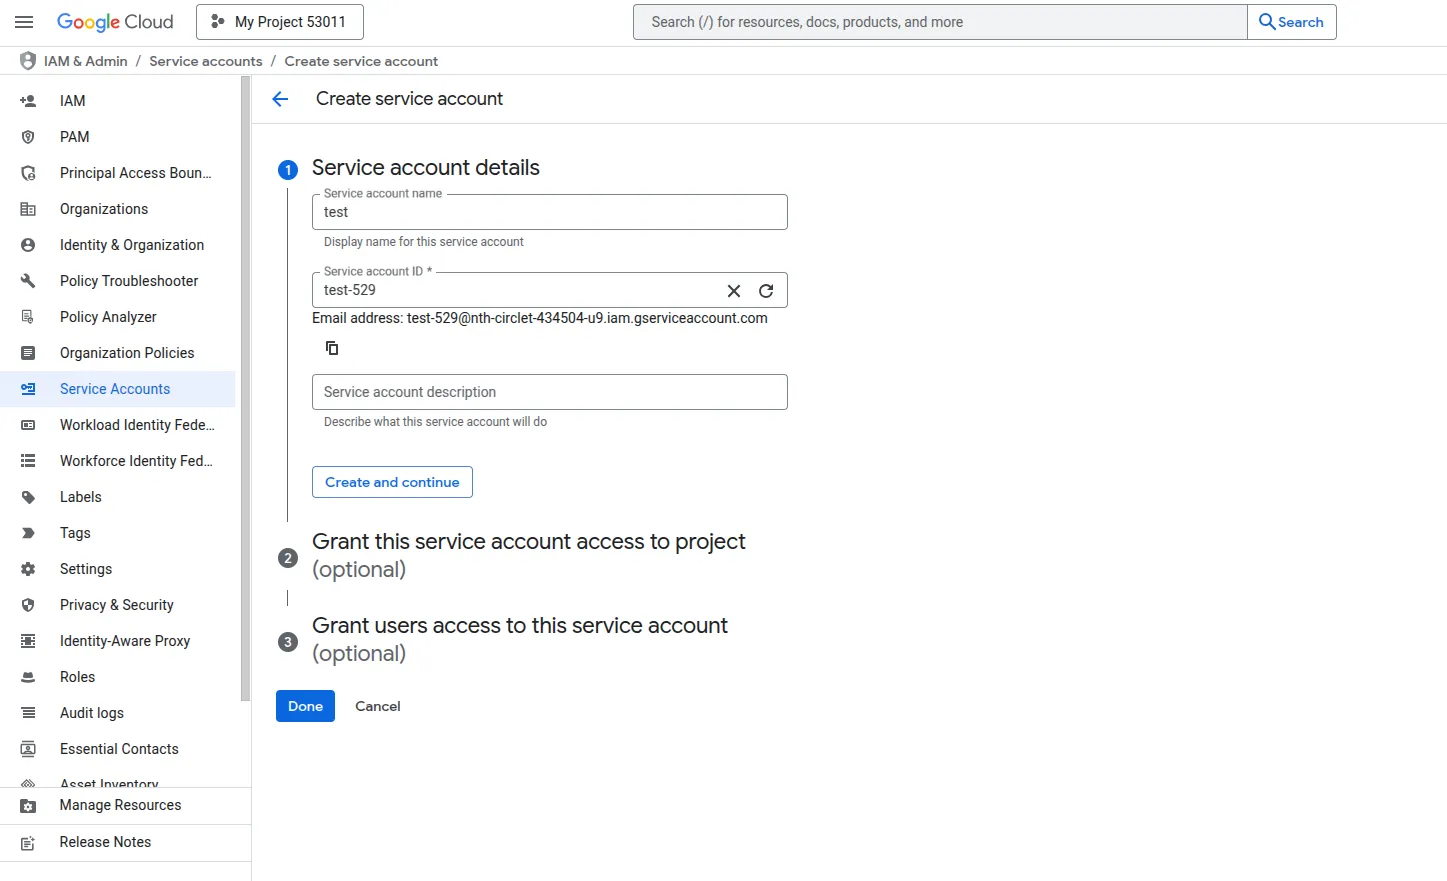This screenshot has height=881, width=1447.
Task: Open the Settings gear in the sidebar
Action: click(27, 569)
